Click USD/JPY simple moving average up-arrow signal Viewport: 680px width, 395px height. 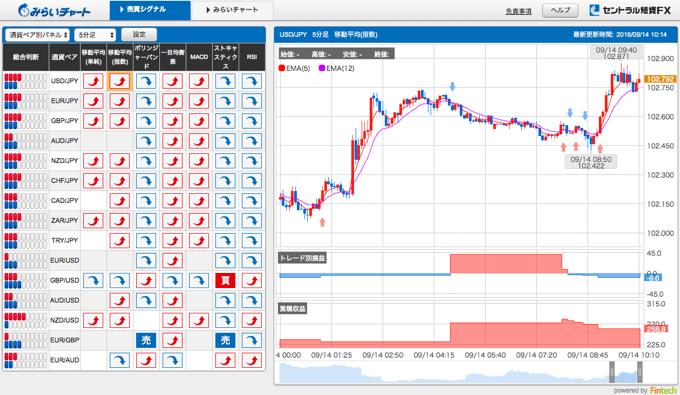(93, 81)
